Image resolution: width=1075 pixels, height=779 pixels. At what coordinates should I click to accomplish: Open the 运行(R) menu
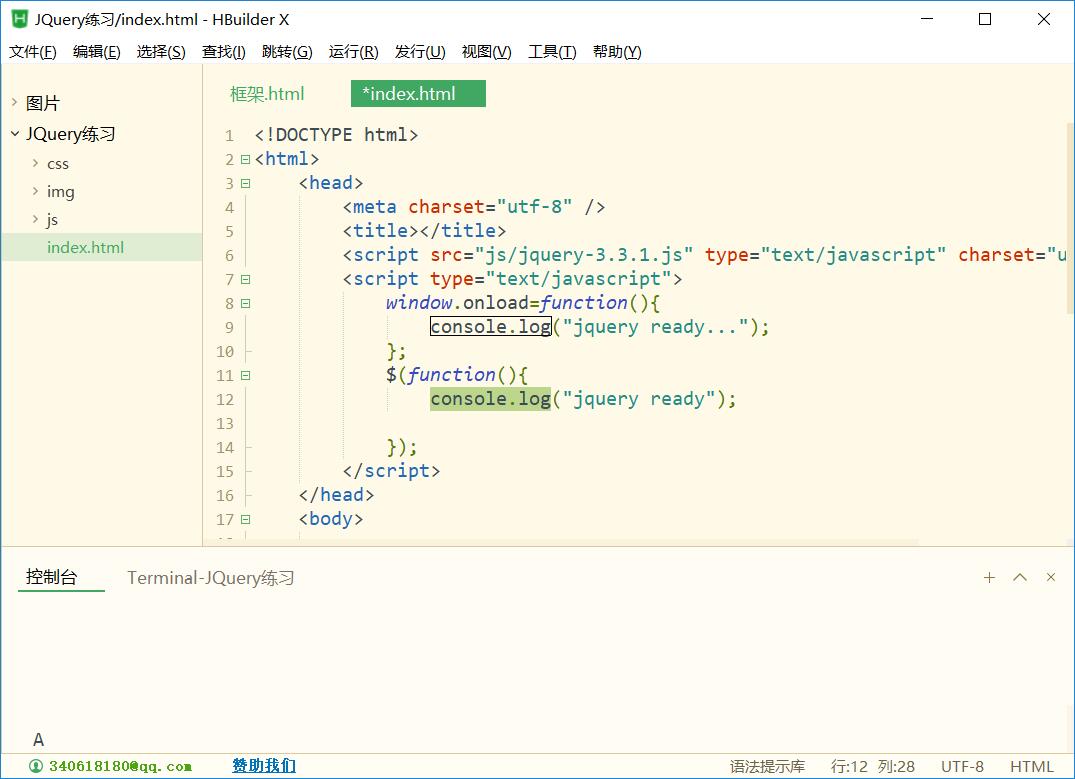(x=353, y=52)
